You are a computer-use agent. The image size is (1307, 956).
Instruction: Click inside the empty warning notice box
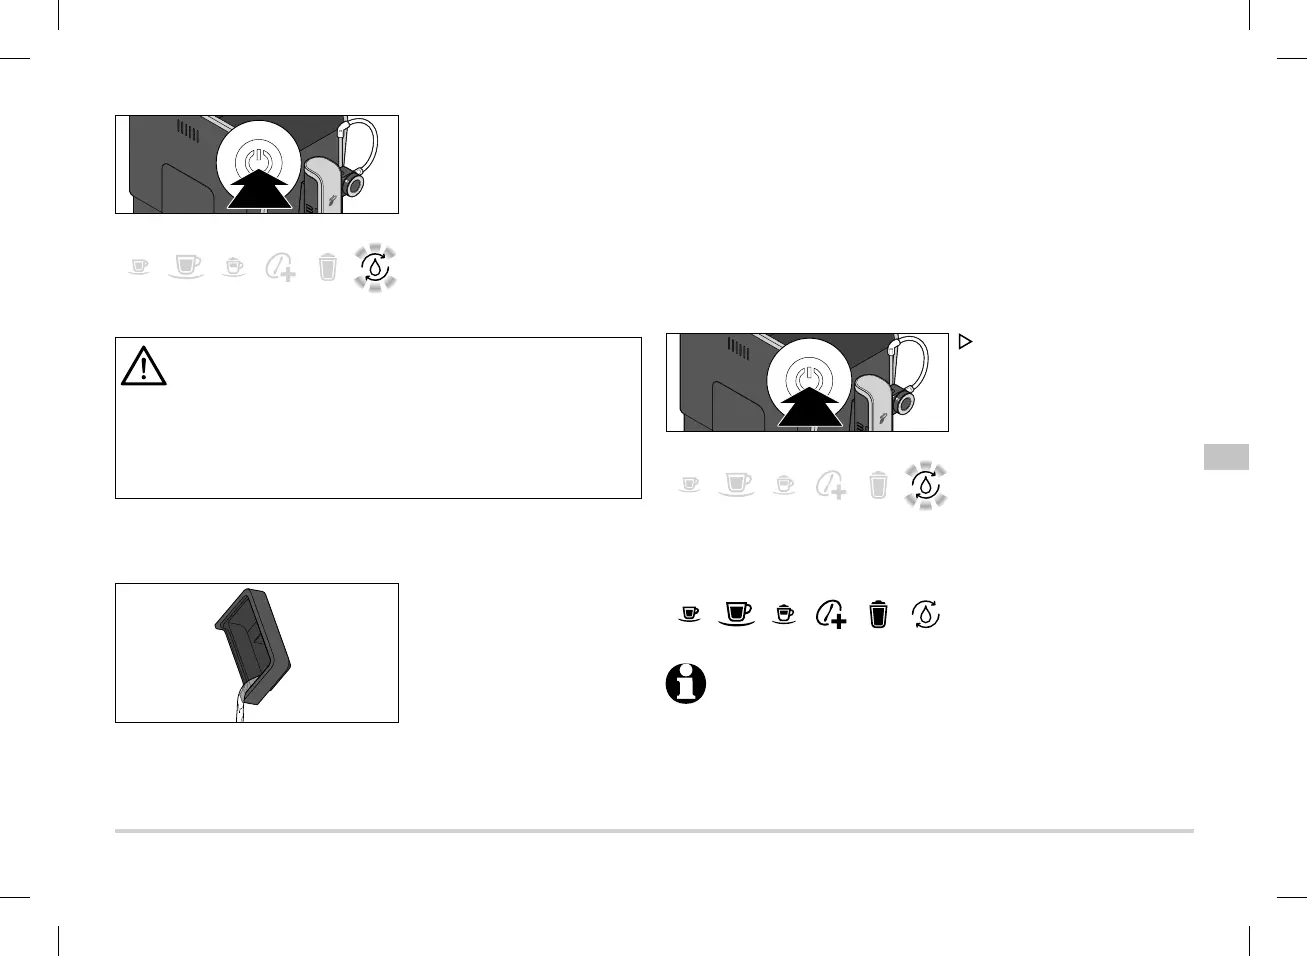(378, 418)
